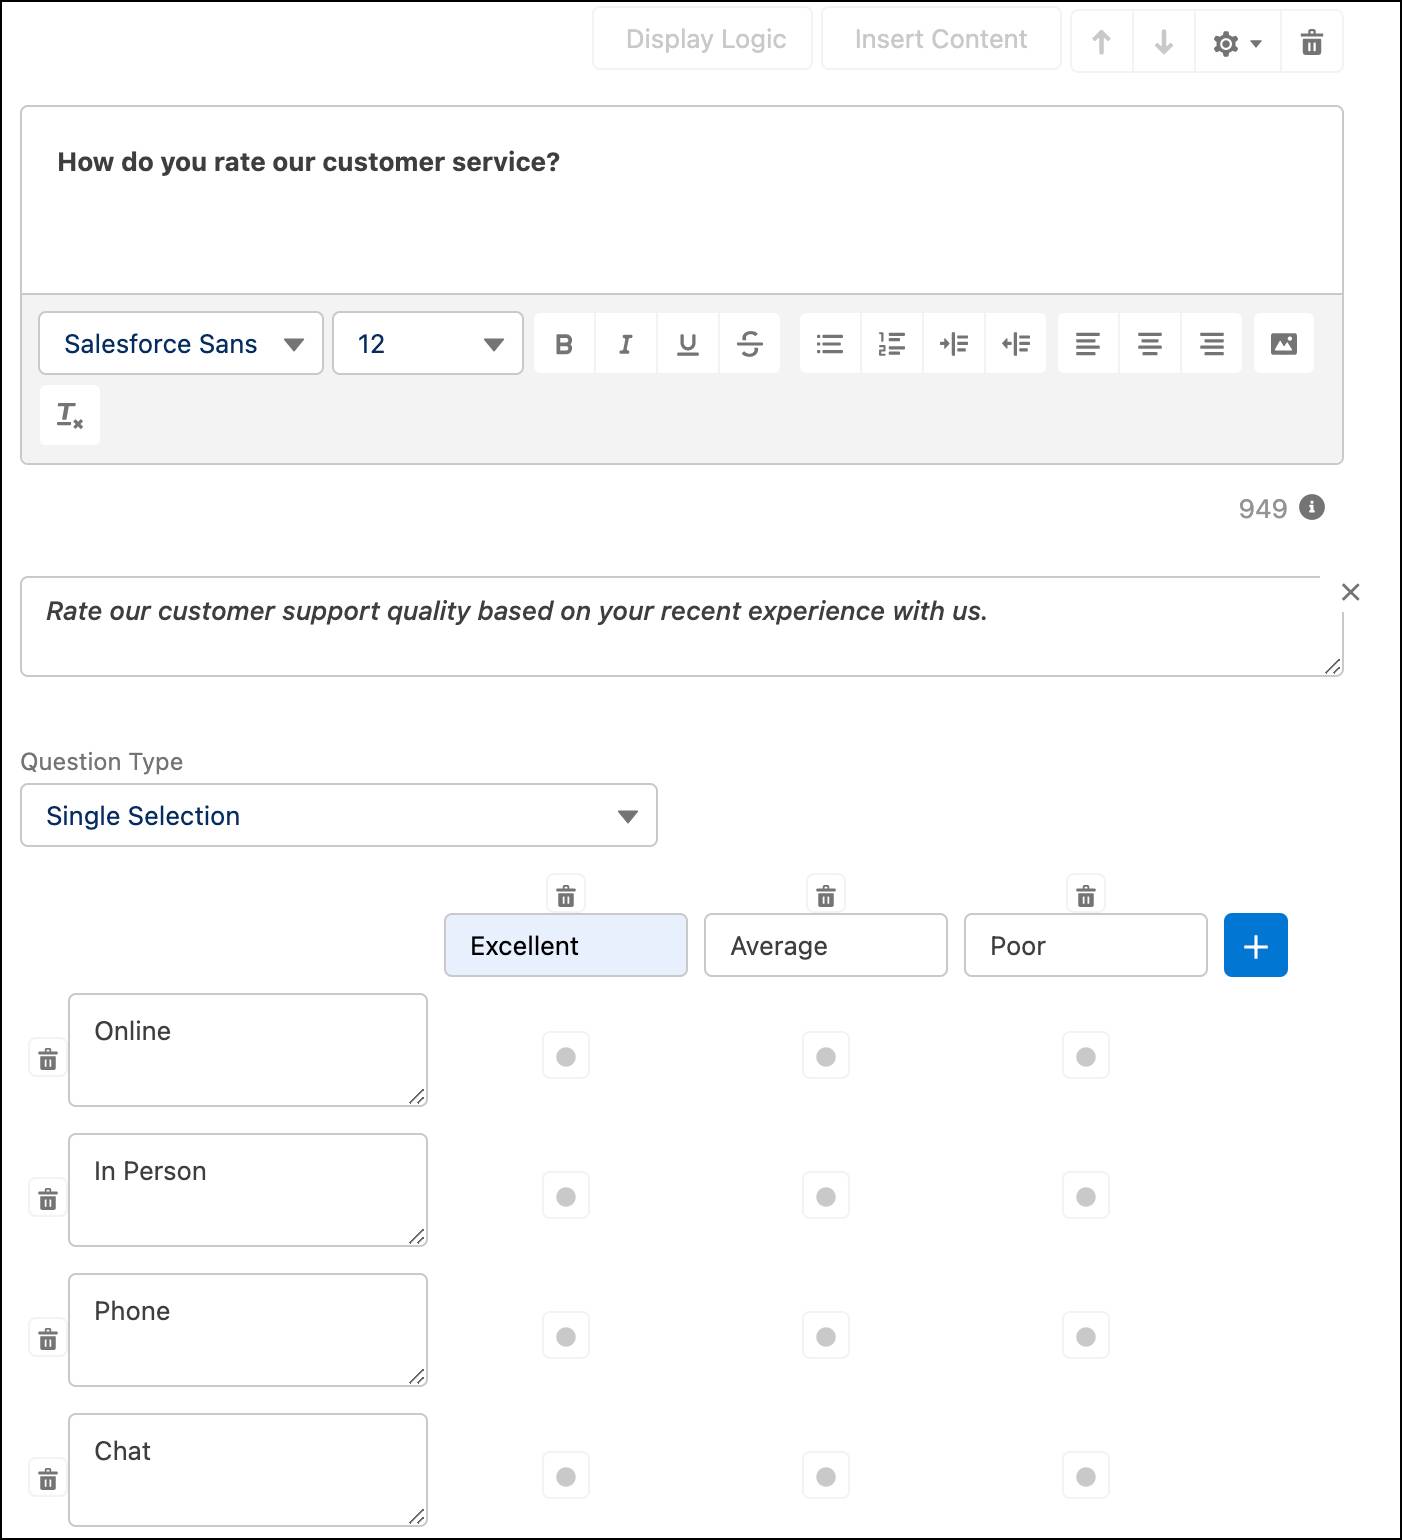Move the question down using the arrow
The width and height of the screenshot is (1402, 1540).
pyautogui.click(x=1162, y=40)
